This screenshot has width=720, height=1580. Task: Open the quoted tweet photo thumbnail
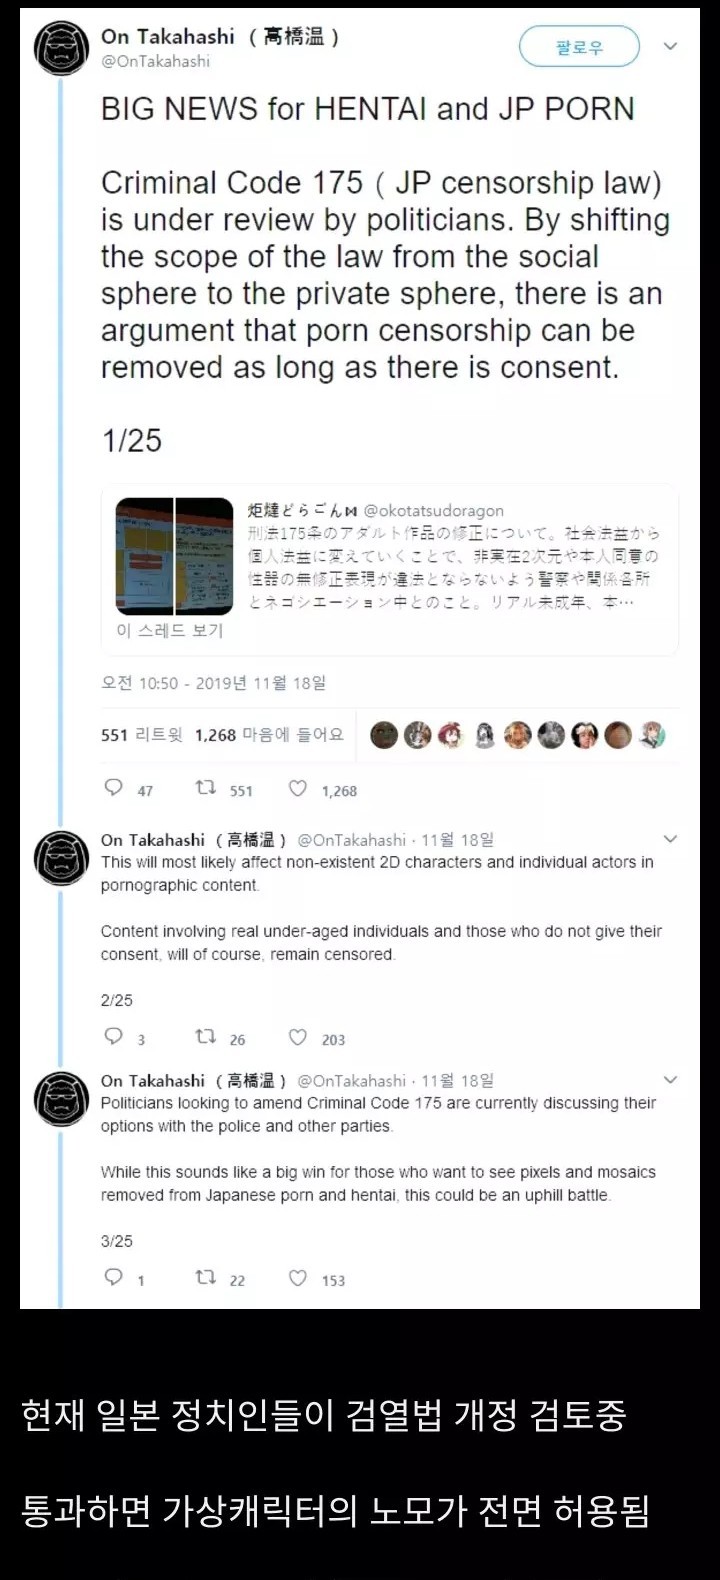174,556
